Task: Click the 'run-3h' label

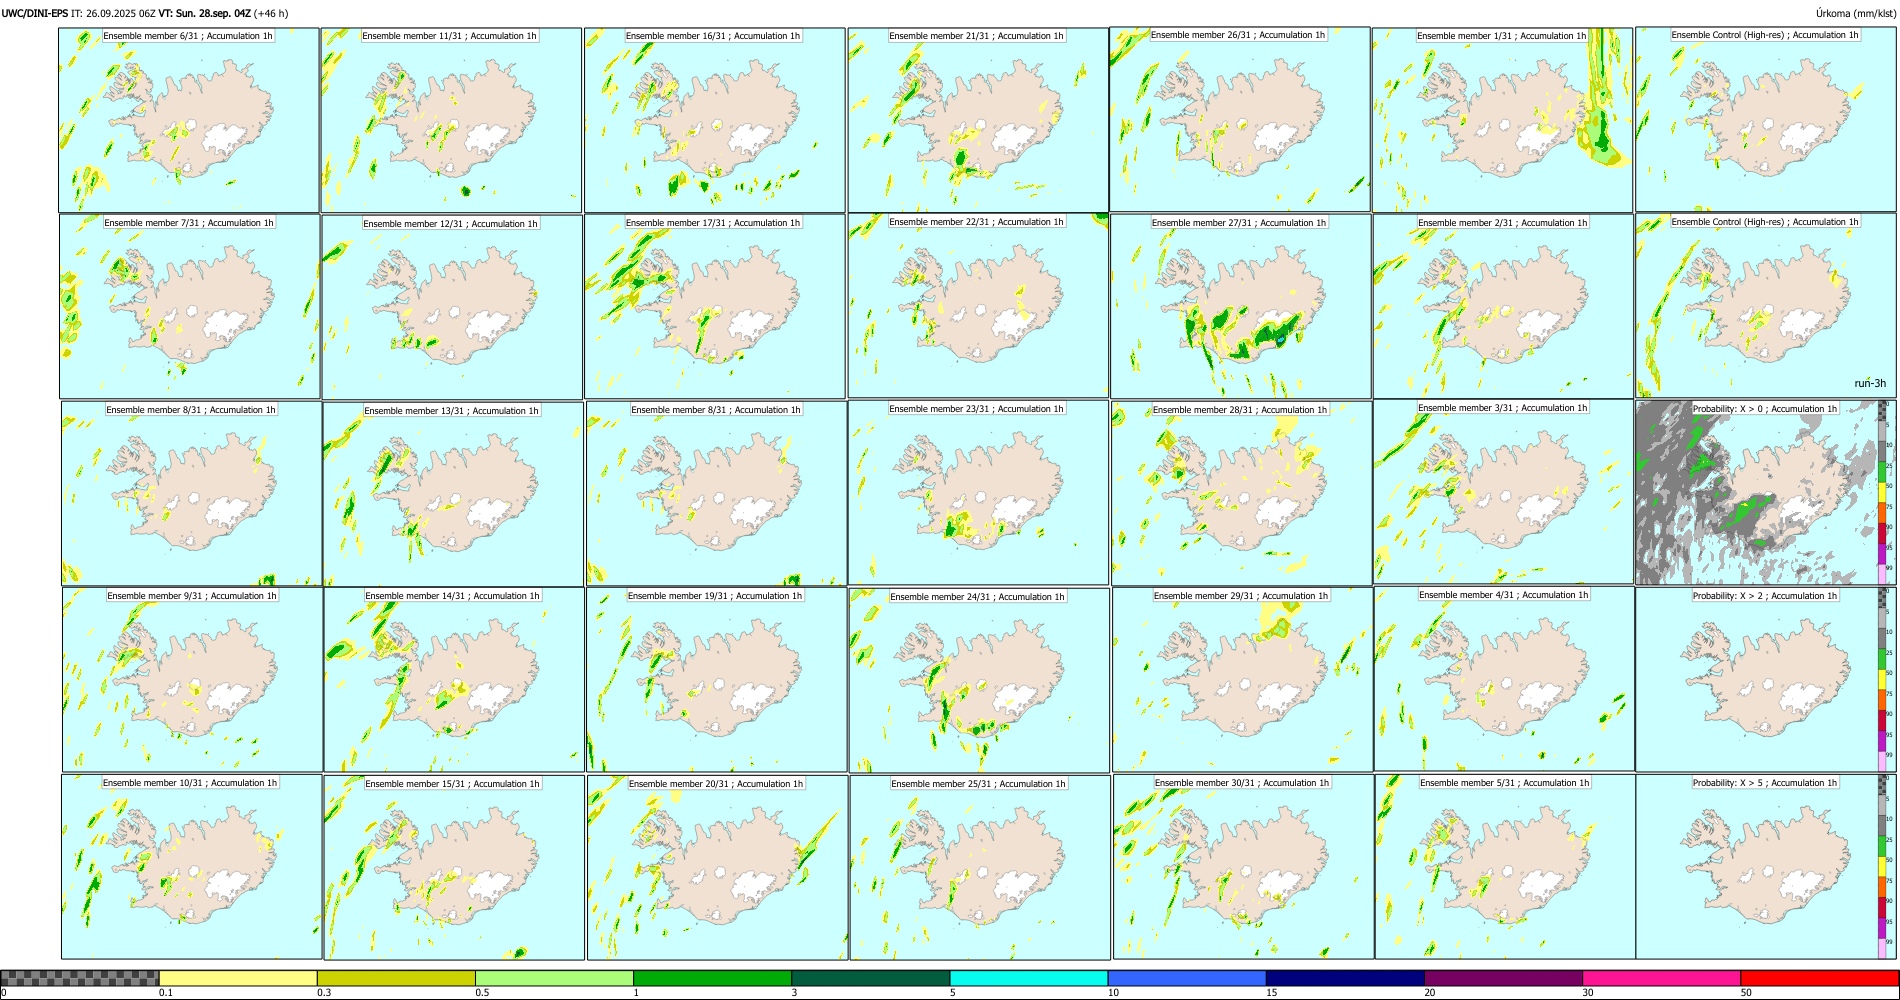Action: (1869, 383)
